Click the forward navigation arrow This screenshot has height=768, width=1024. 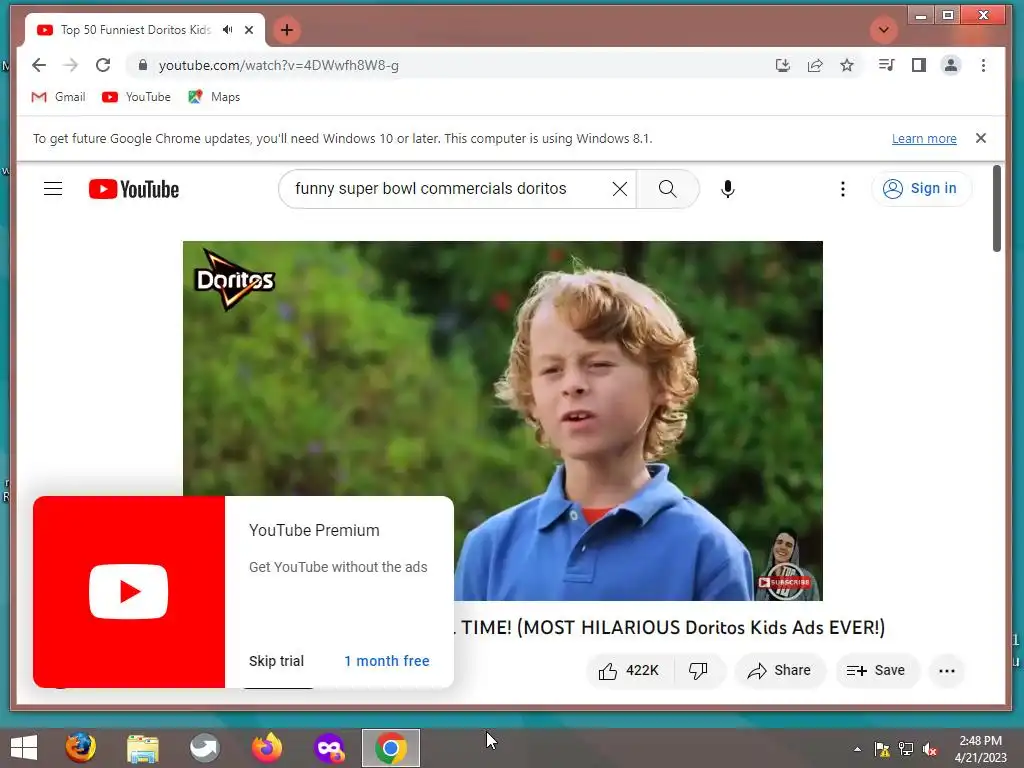tap(71, 65)
